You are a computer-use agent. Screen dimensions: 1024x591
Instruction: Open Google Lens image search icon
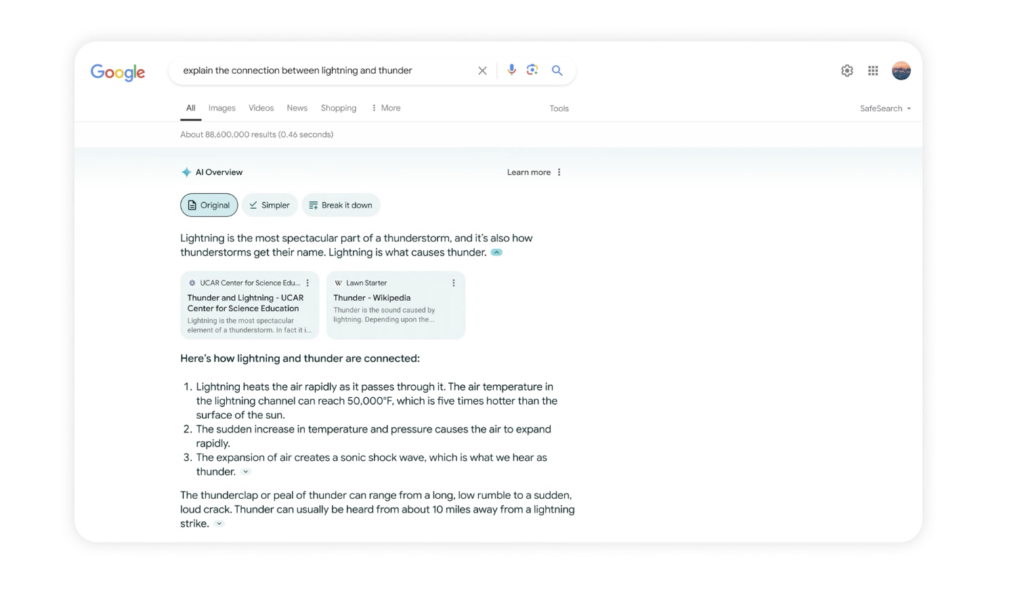(x=532, y=70)
